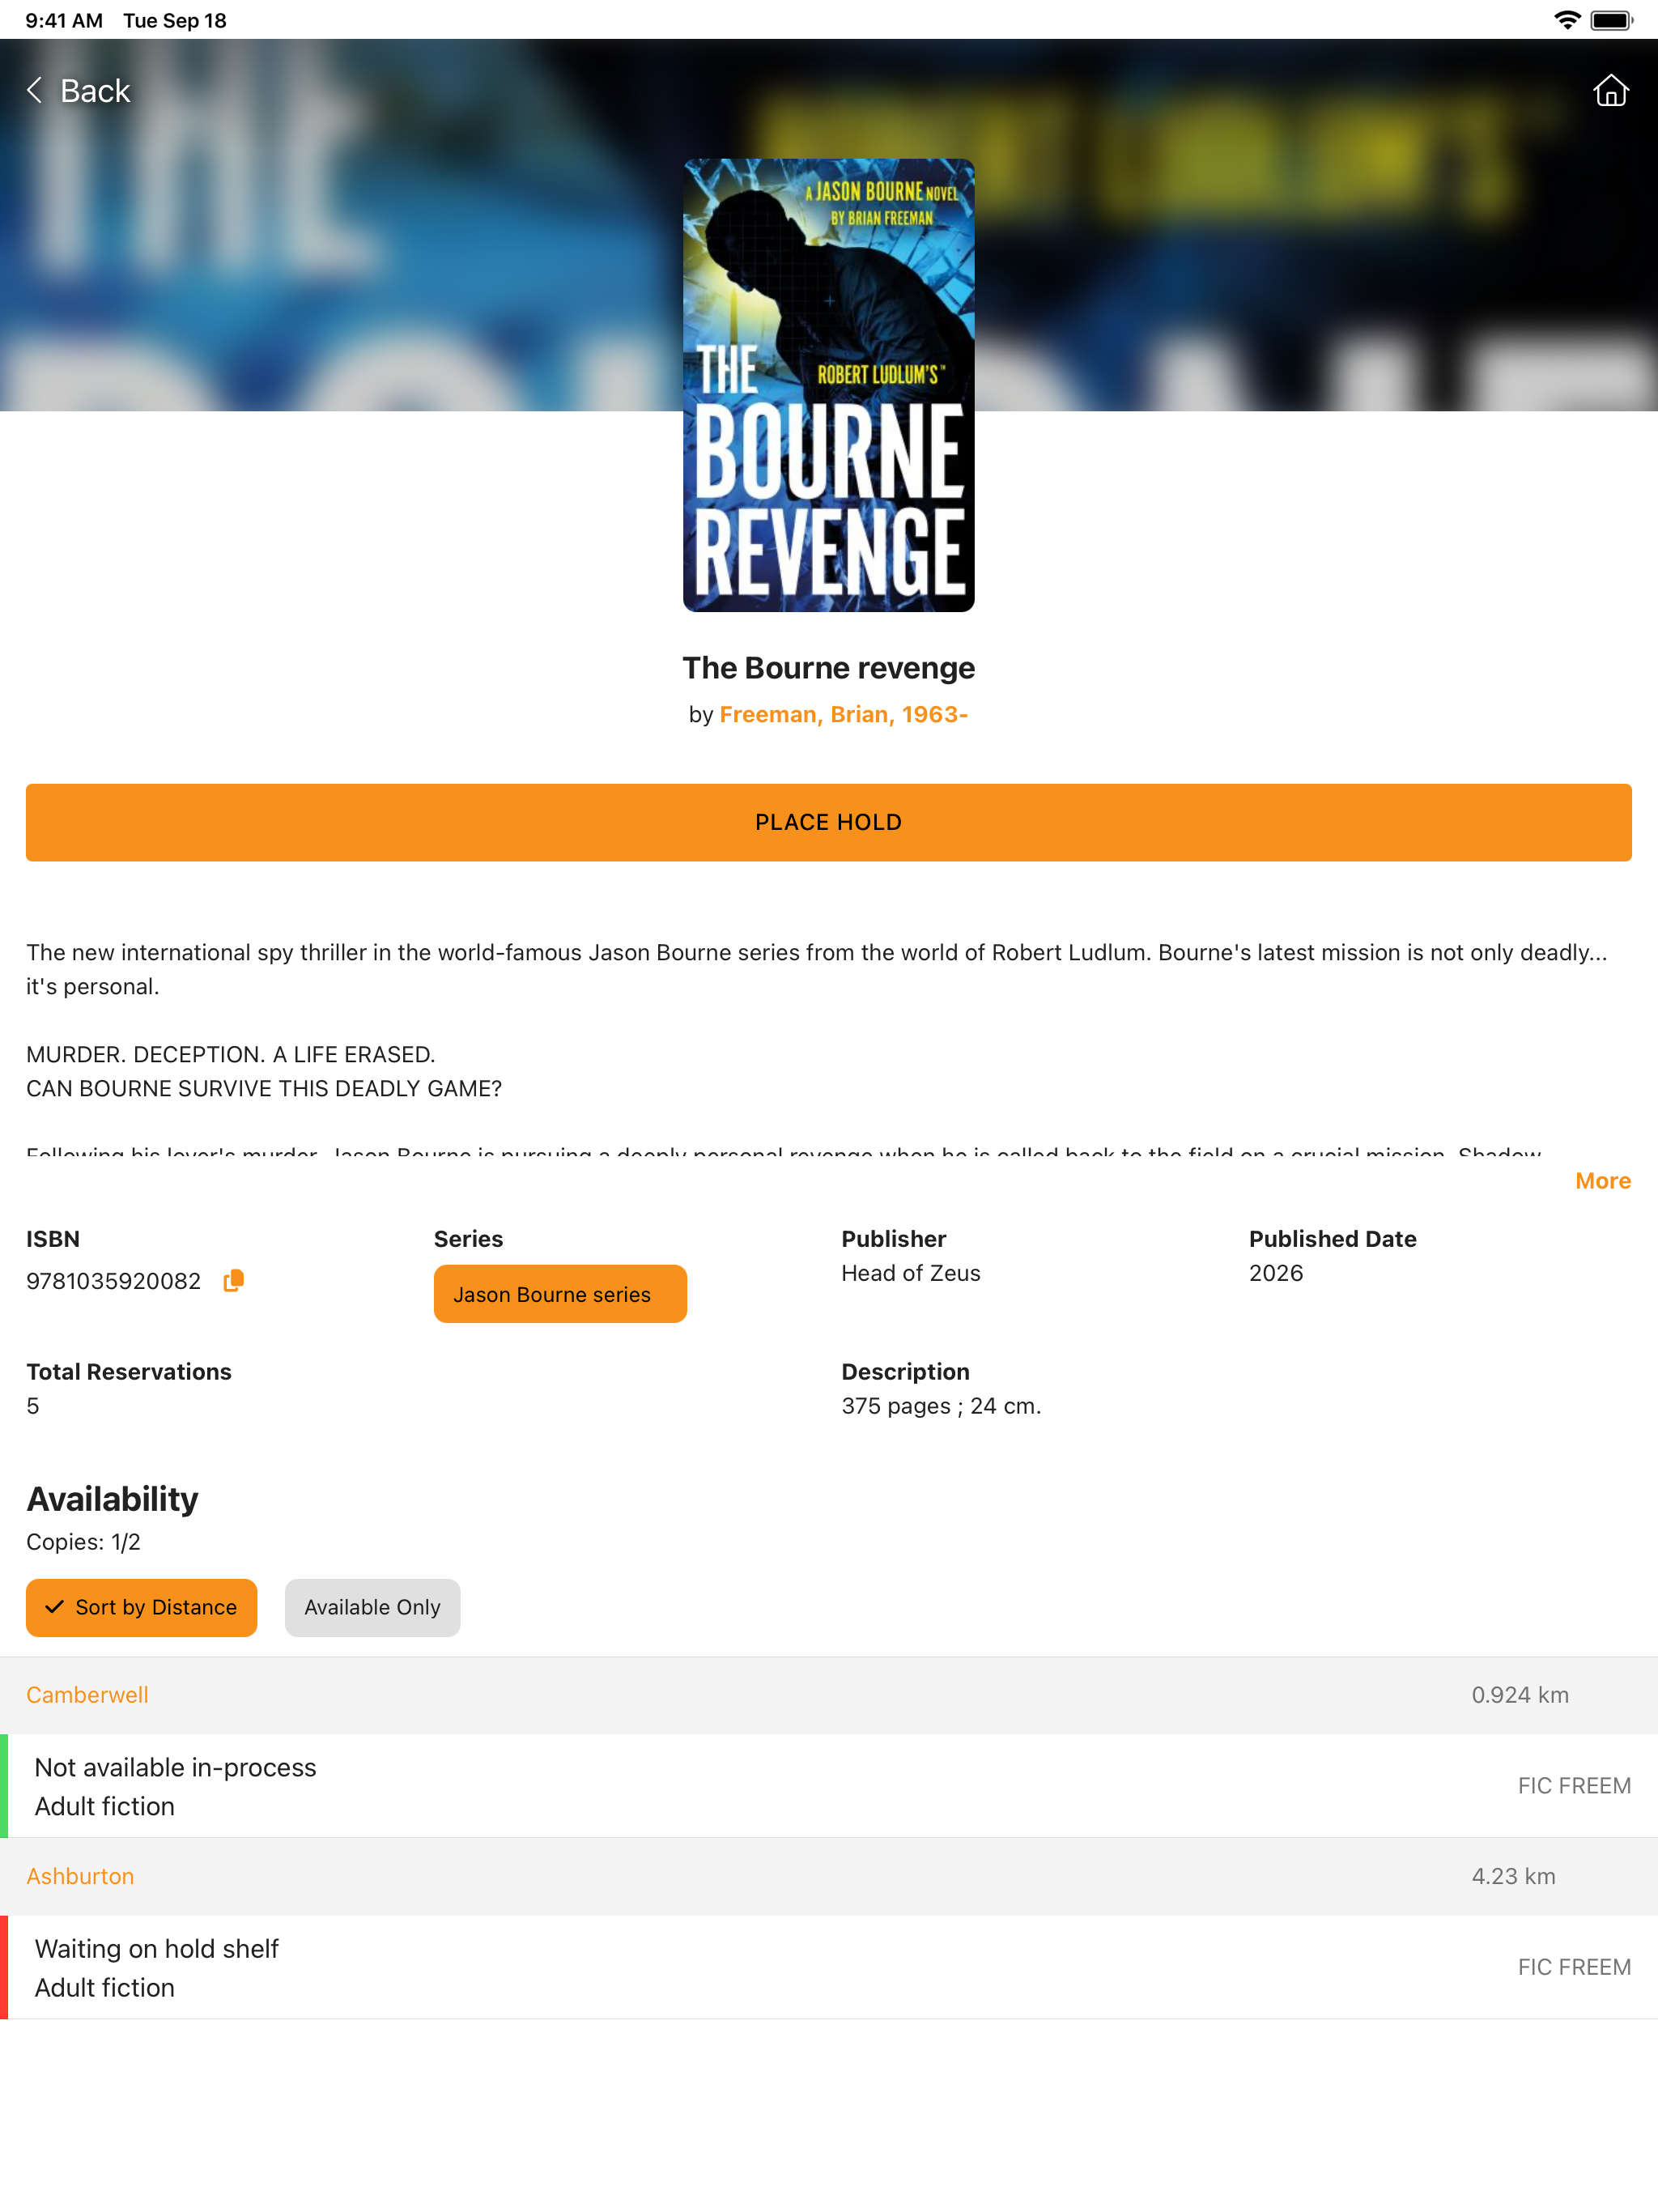Expand the summary with More
Screen dimensions: 1658x2212
pyautogui.click(x=1602, y=1181)
